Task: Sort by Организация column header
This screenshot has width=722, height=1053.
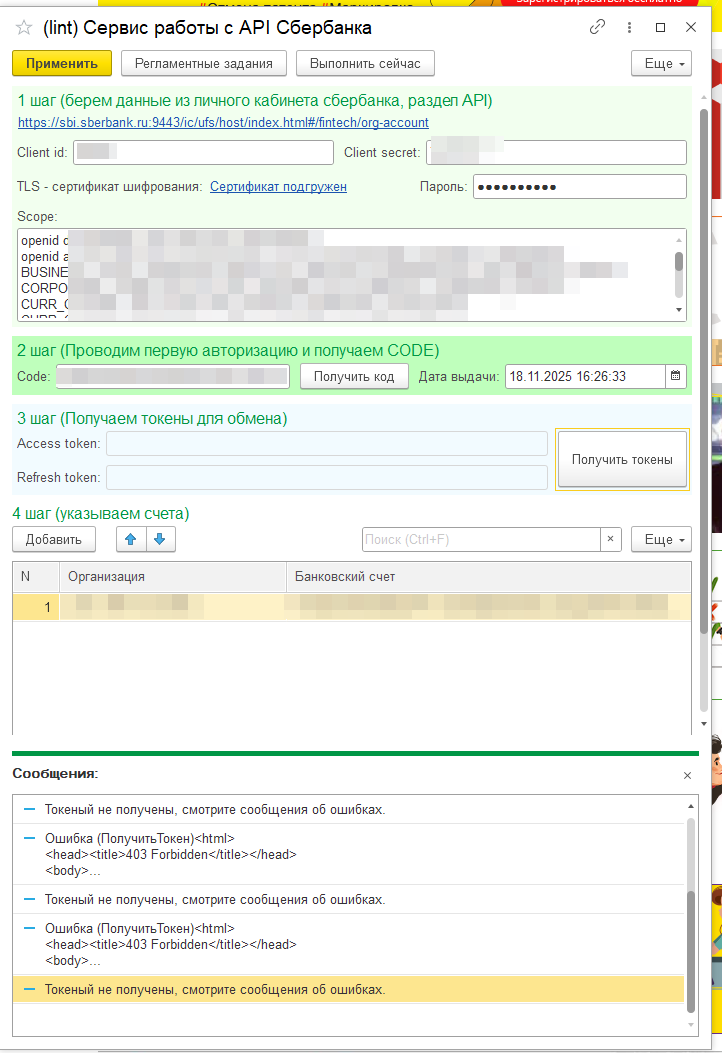Action: 173,577
